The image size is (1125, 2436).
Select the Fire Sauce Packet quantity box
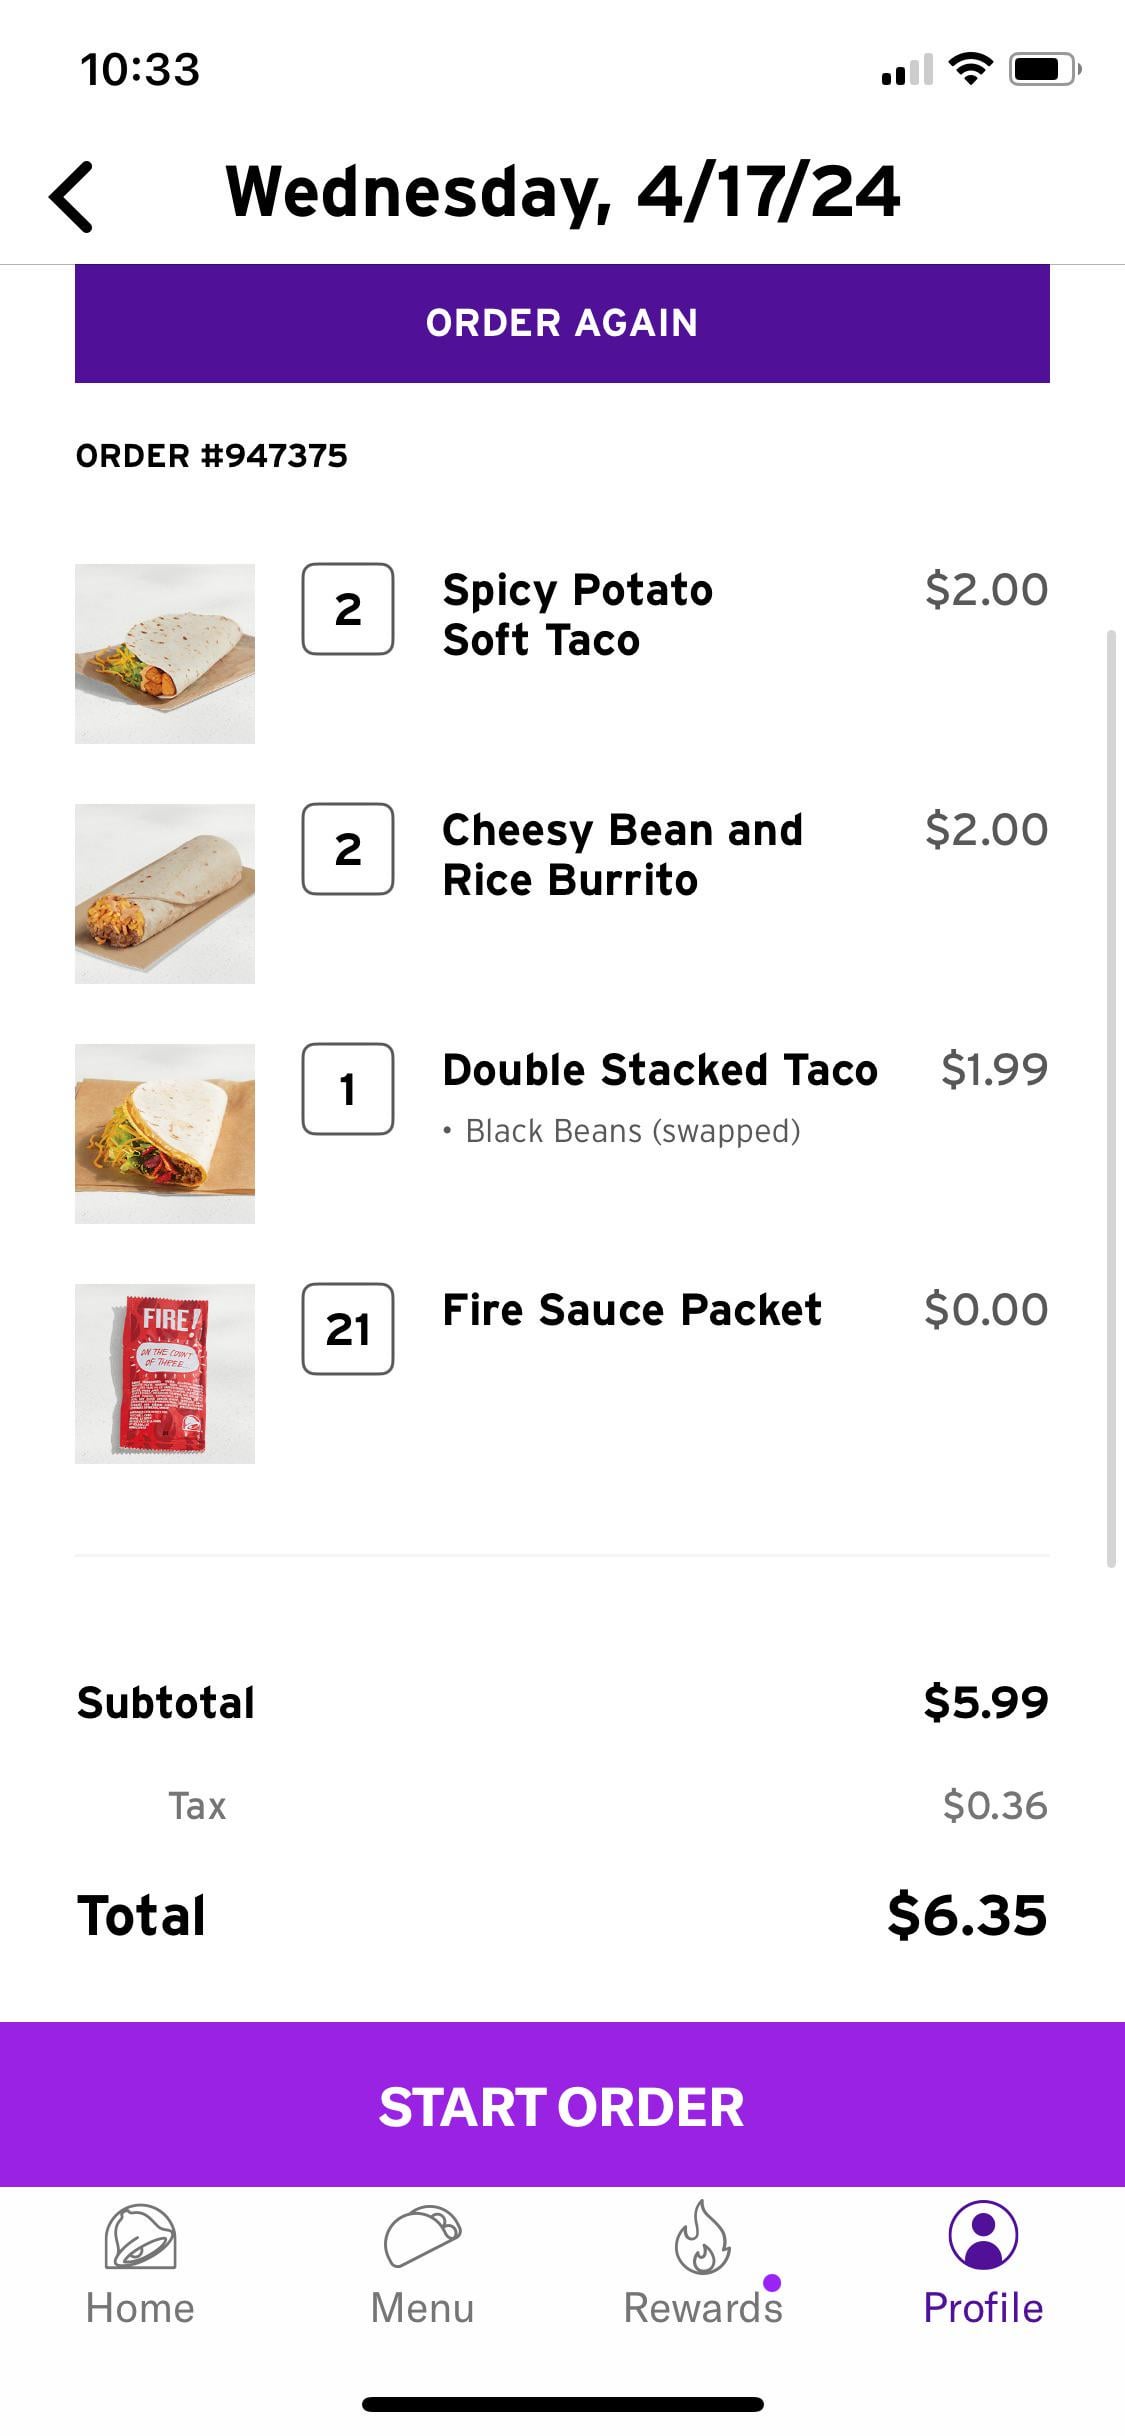pos(348,1329)
